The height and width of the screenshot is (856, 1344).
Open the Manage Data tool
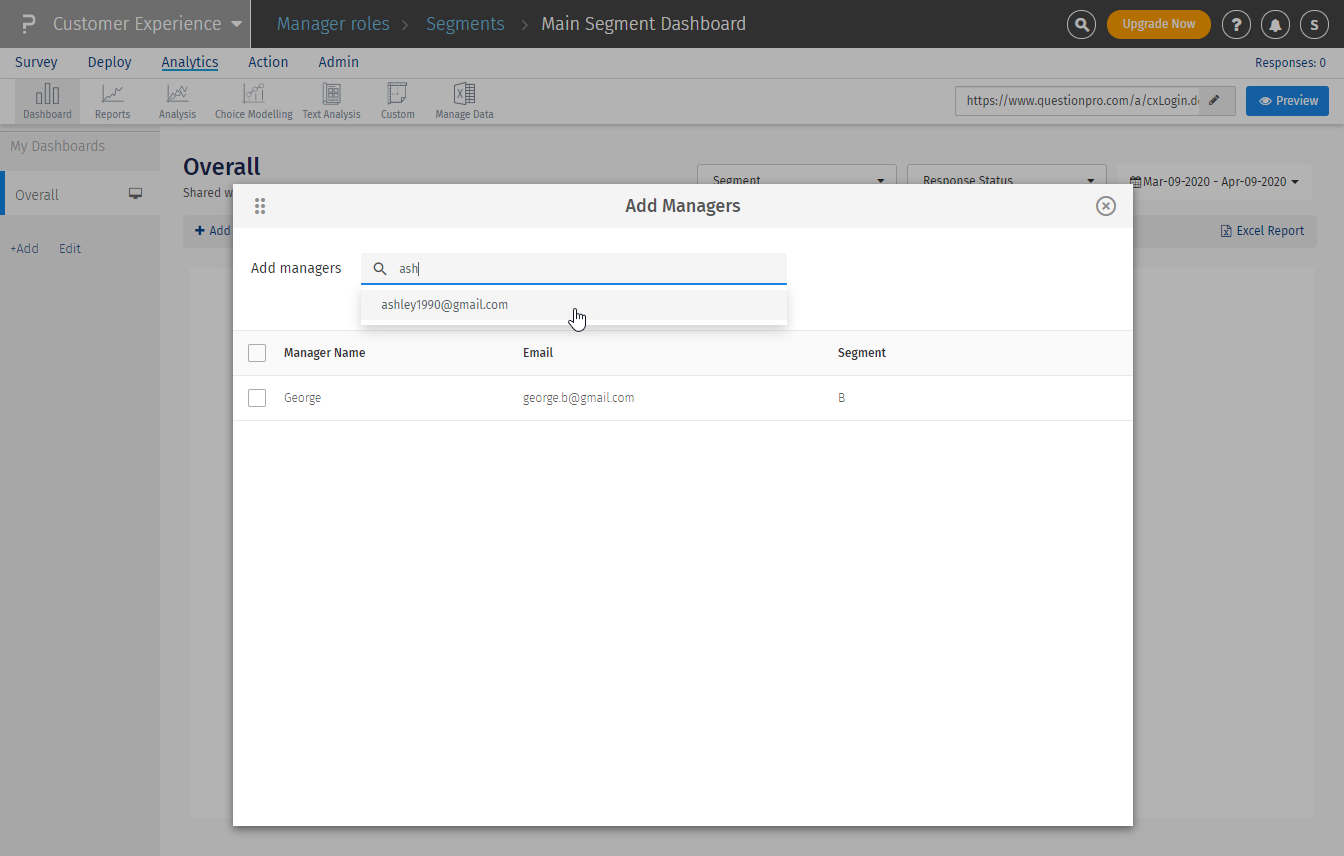coord(464,102)
